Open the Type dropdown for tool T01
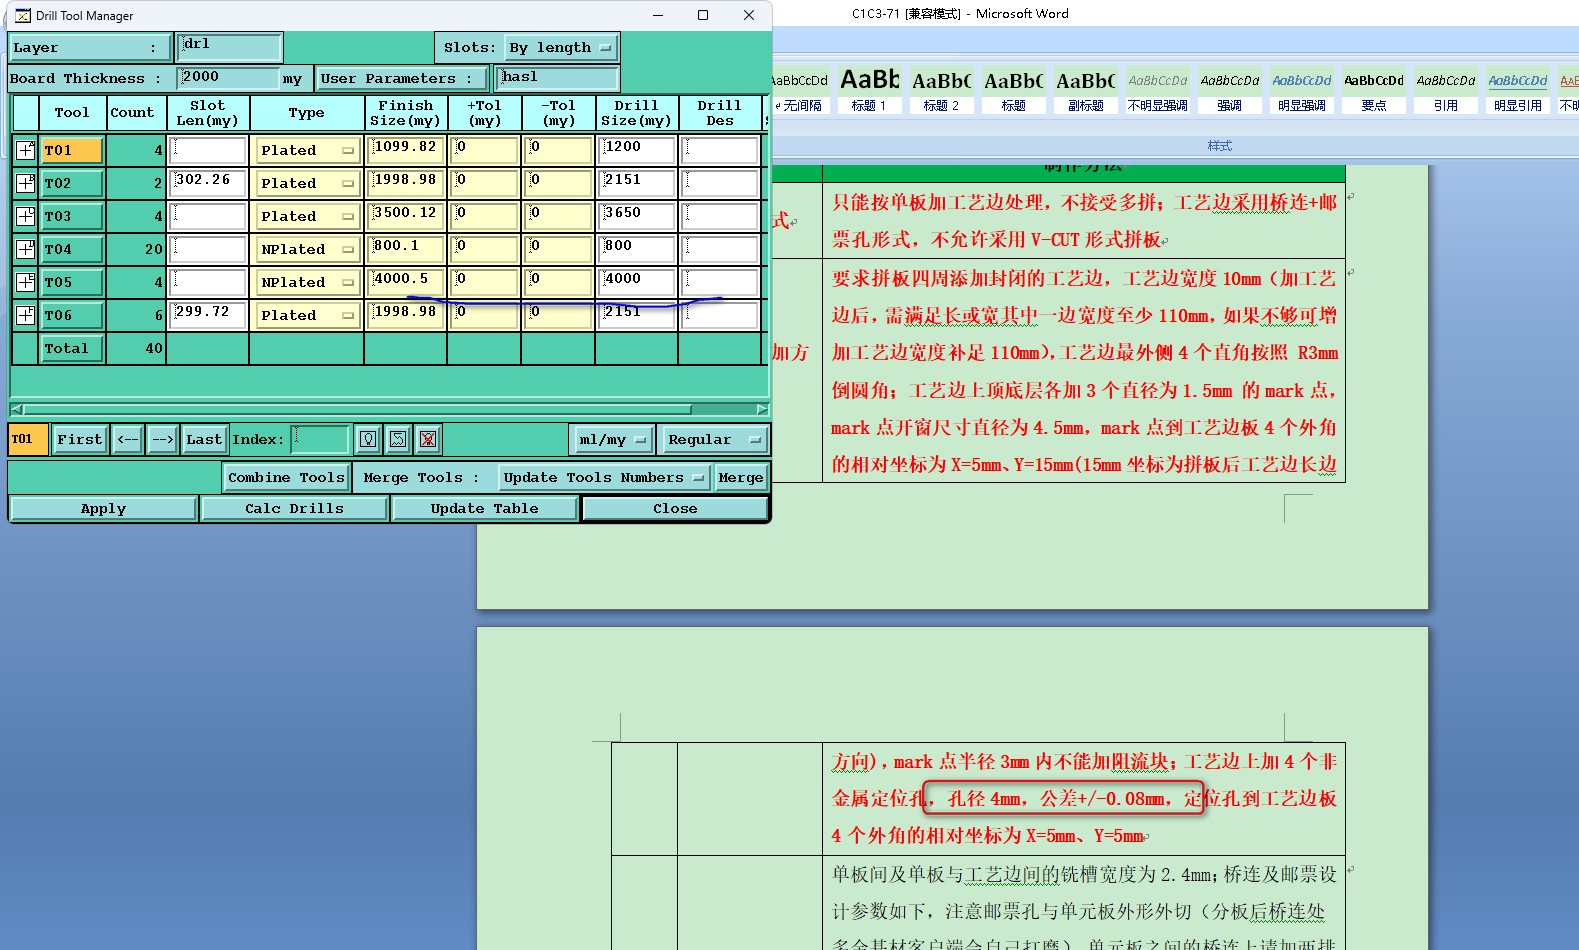The height and width of the screenshot is (950, 1579). (307, 150)
